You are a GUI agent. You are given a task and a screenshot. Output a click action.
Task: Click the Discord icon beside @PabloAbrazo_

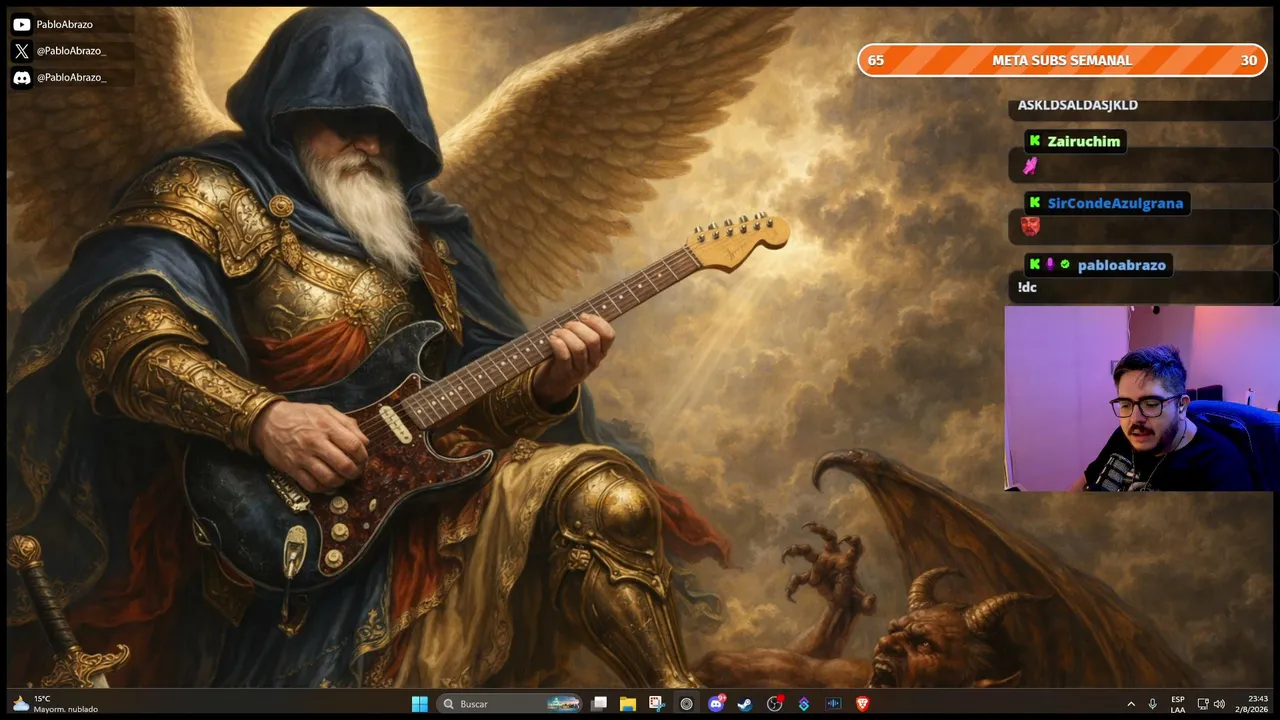pyautogui.click(x=21, y=77)
